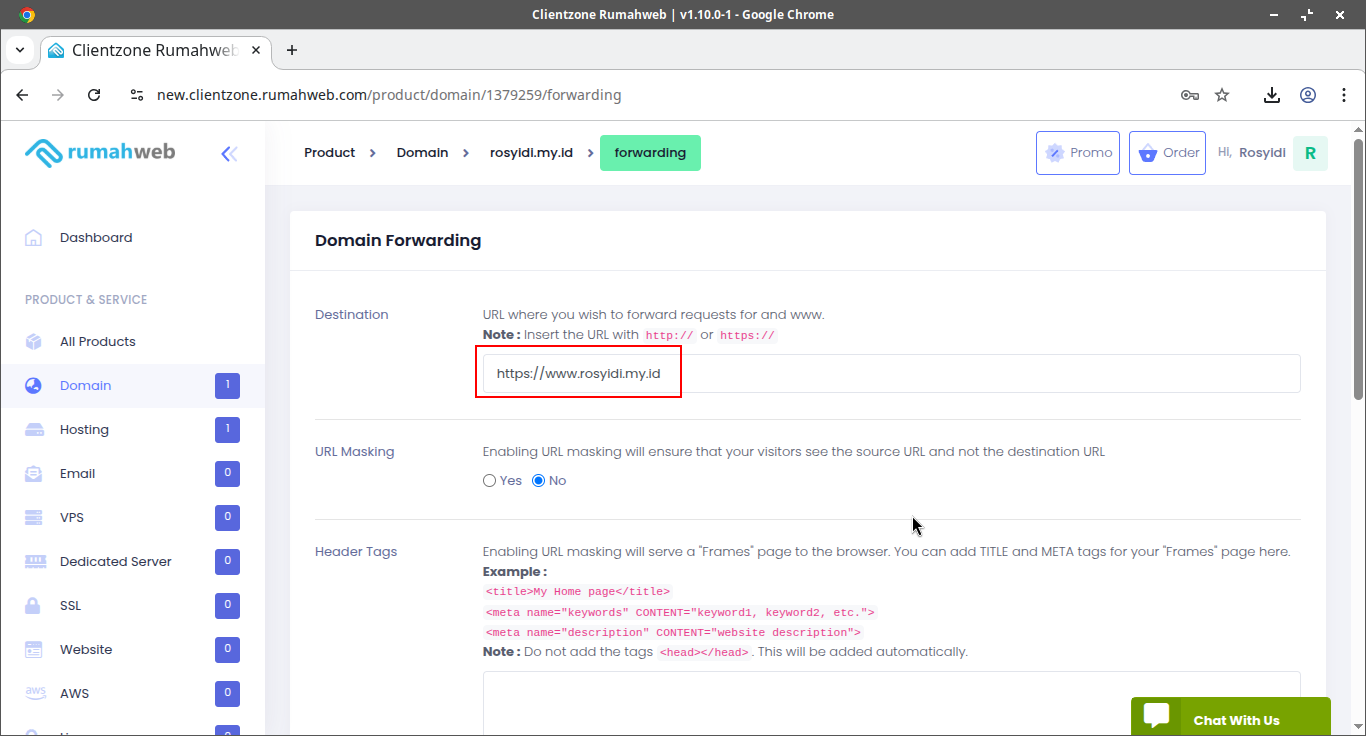The width and height of the screenshot is (1366, 736).
Task: Click the All Products box icon
Action: coord(34,342)
